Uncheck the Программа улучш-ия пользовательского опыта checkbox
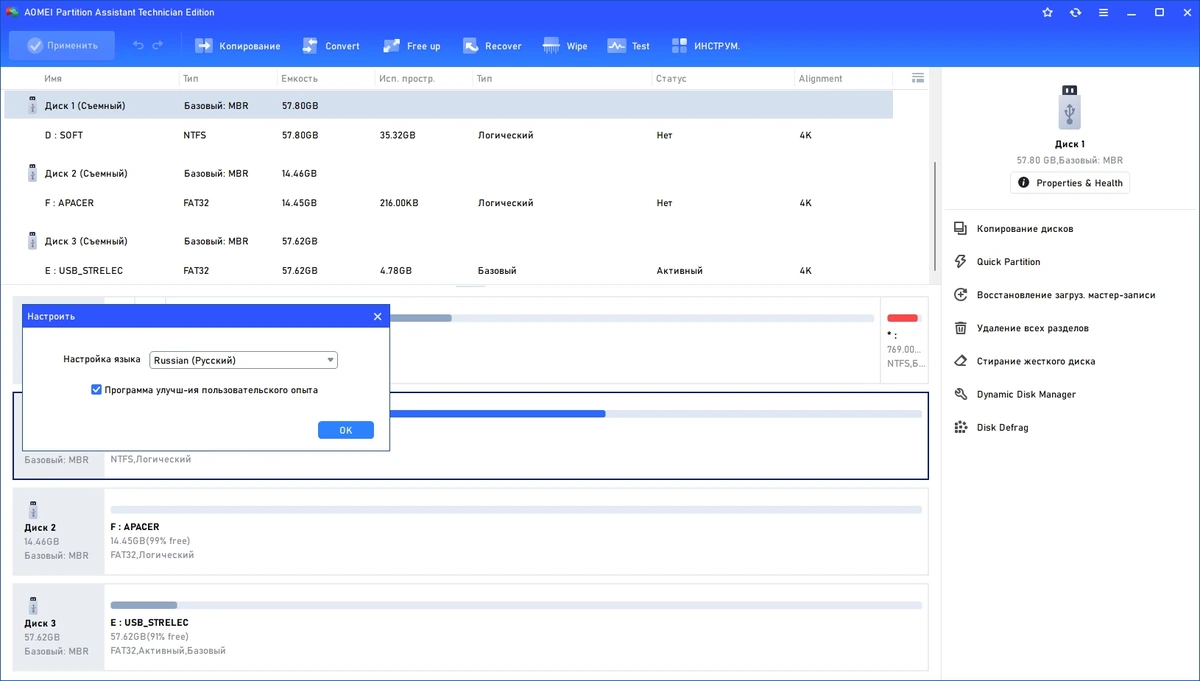Screen dimensions: 1200x681 96,390
